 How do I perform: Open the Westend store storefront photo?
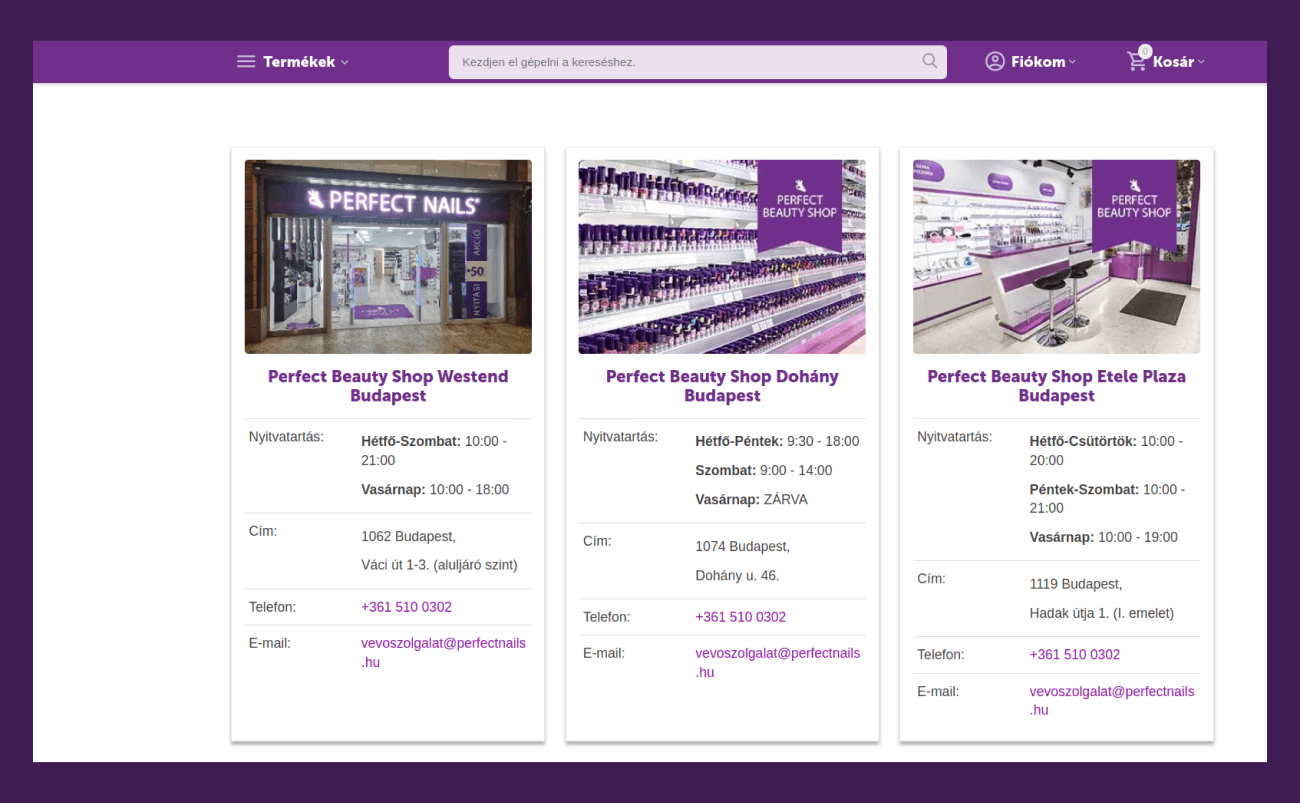(x=388, y=257)
